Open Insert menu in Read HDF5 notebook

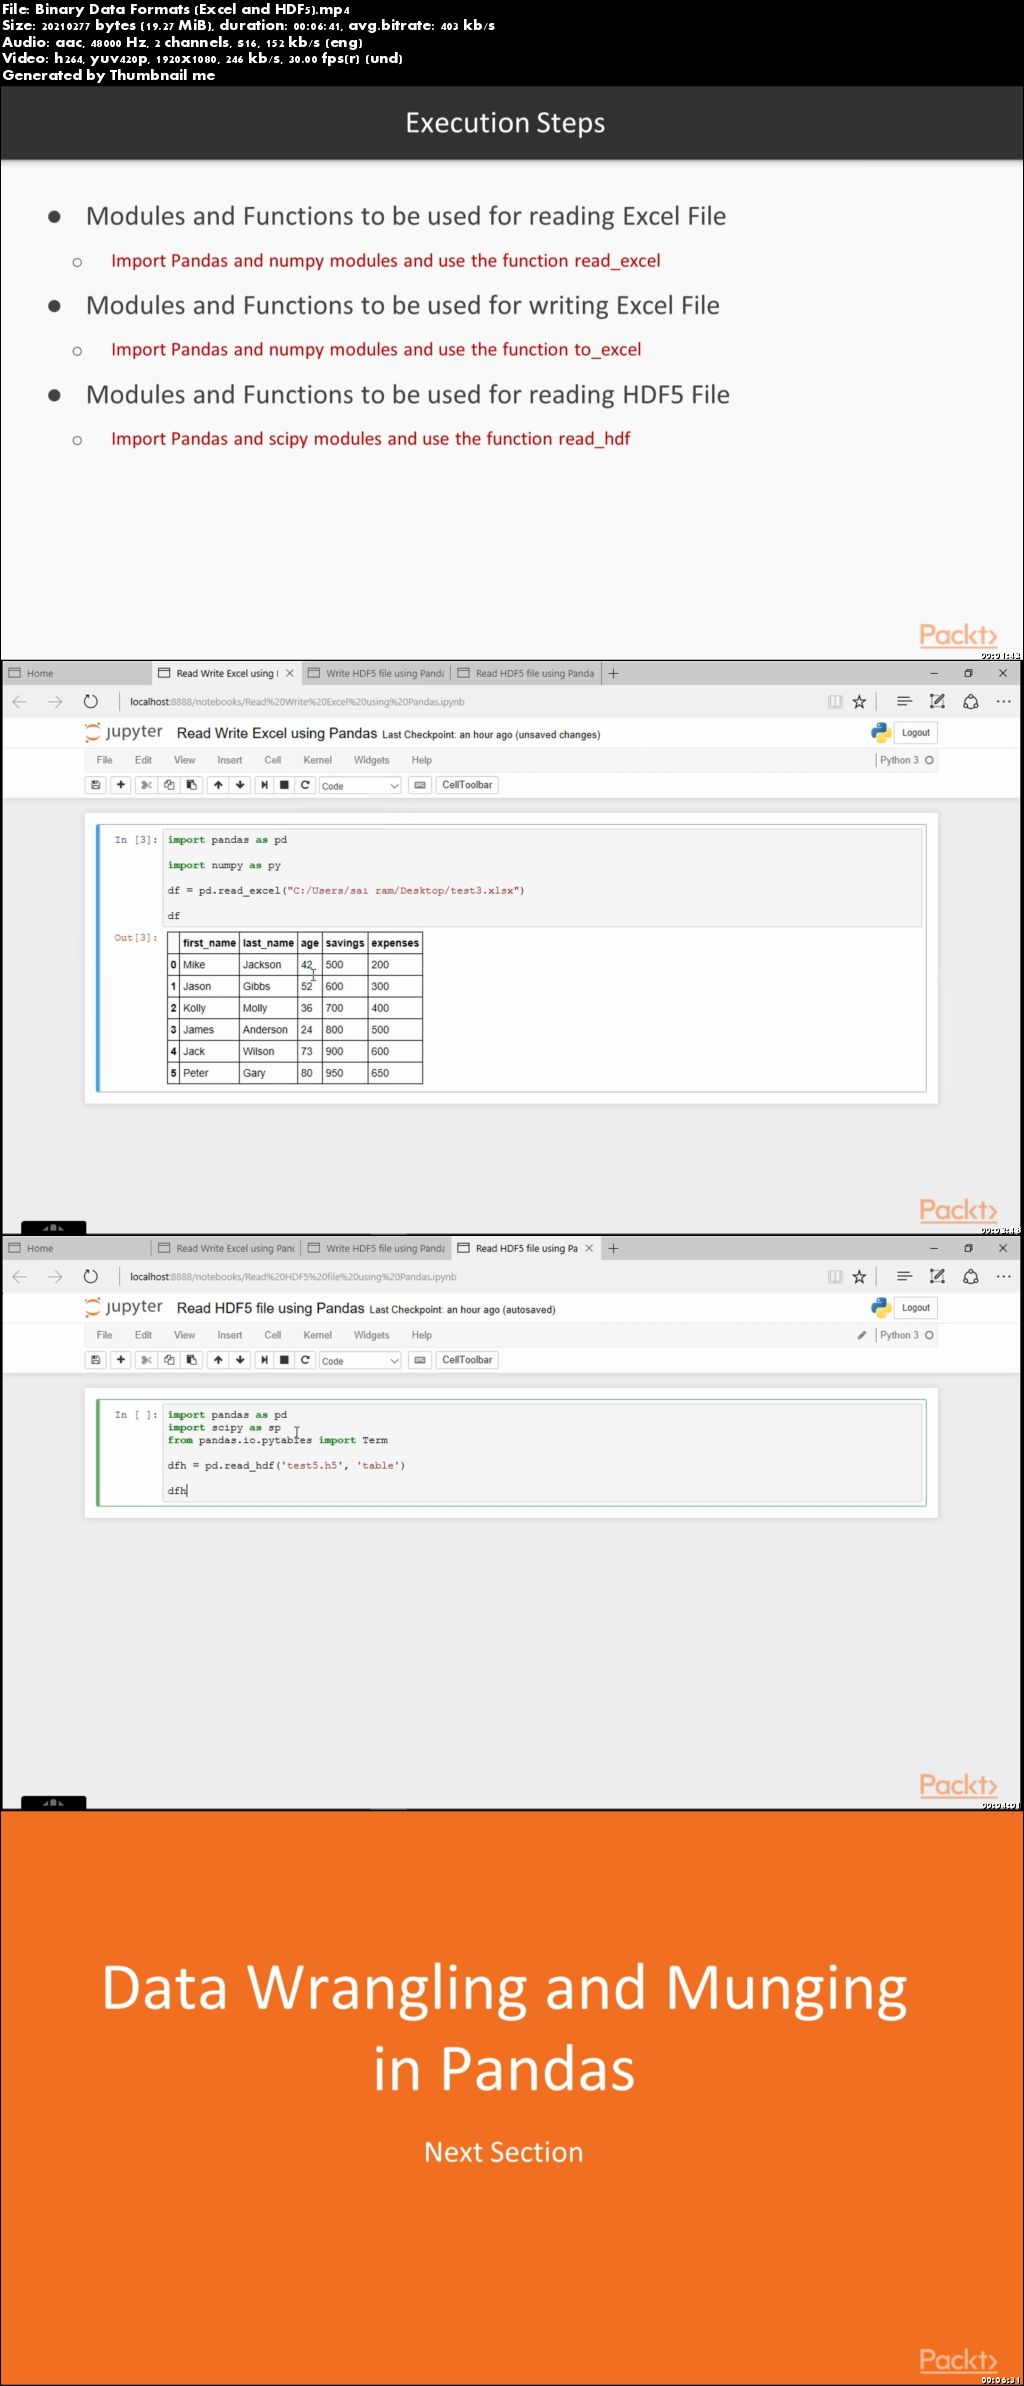click(x=229, y=1335)
